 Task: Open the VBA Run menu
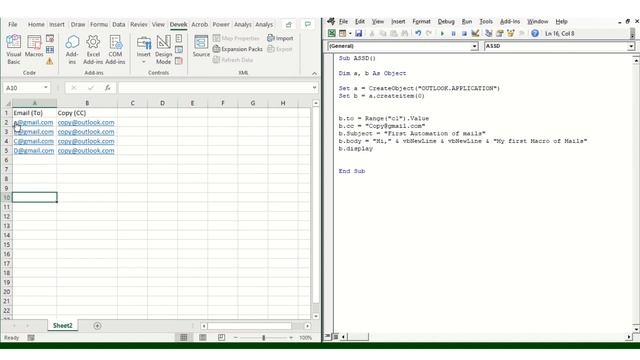tap(467, 22)
